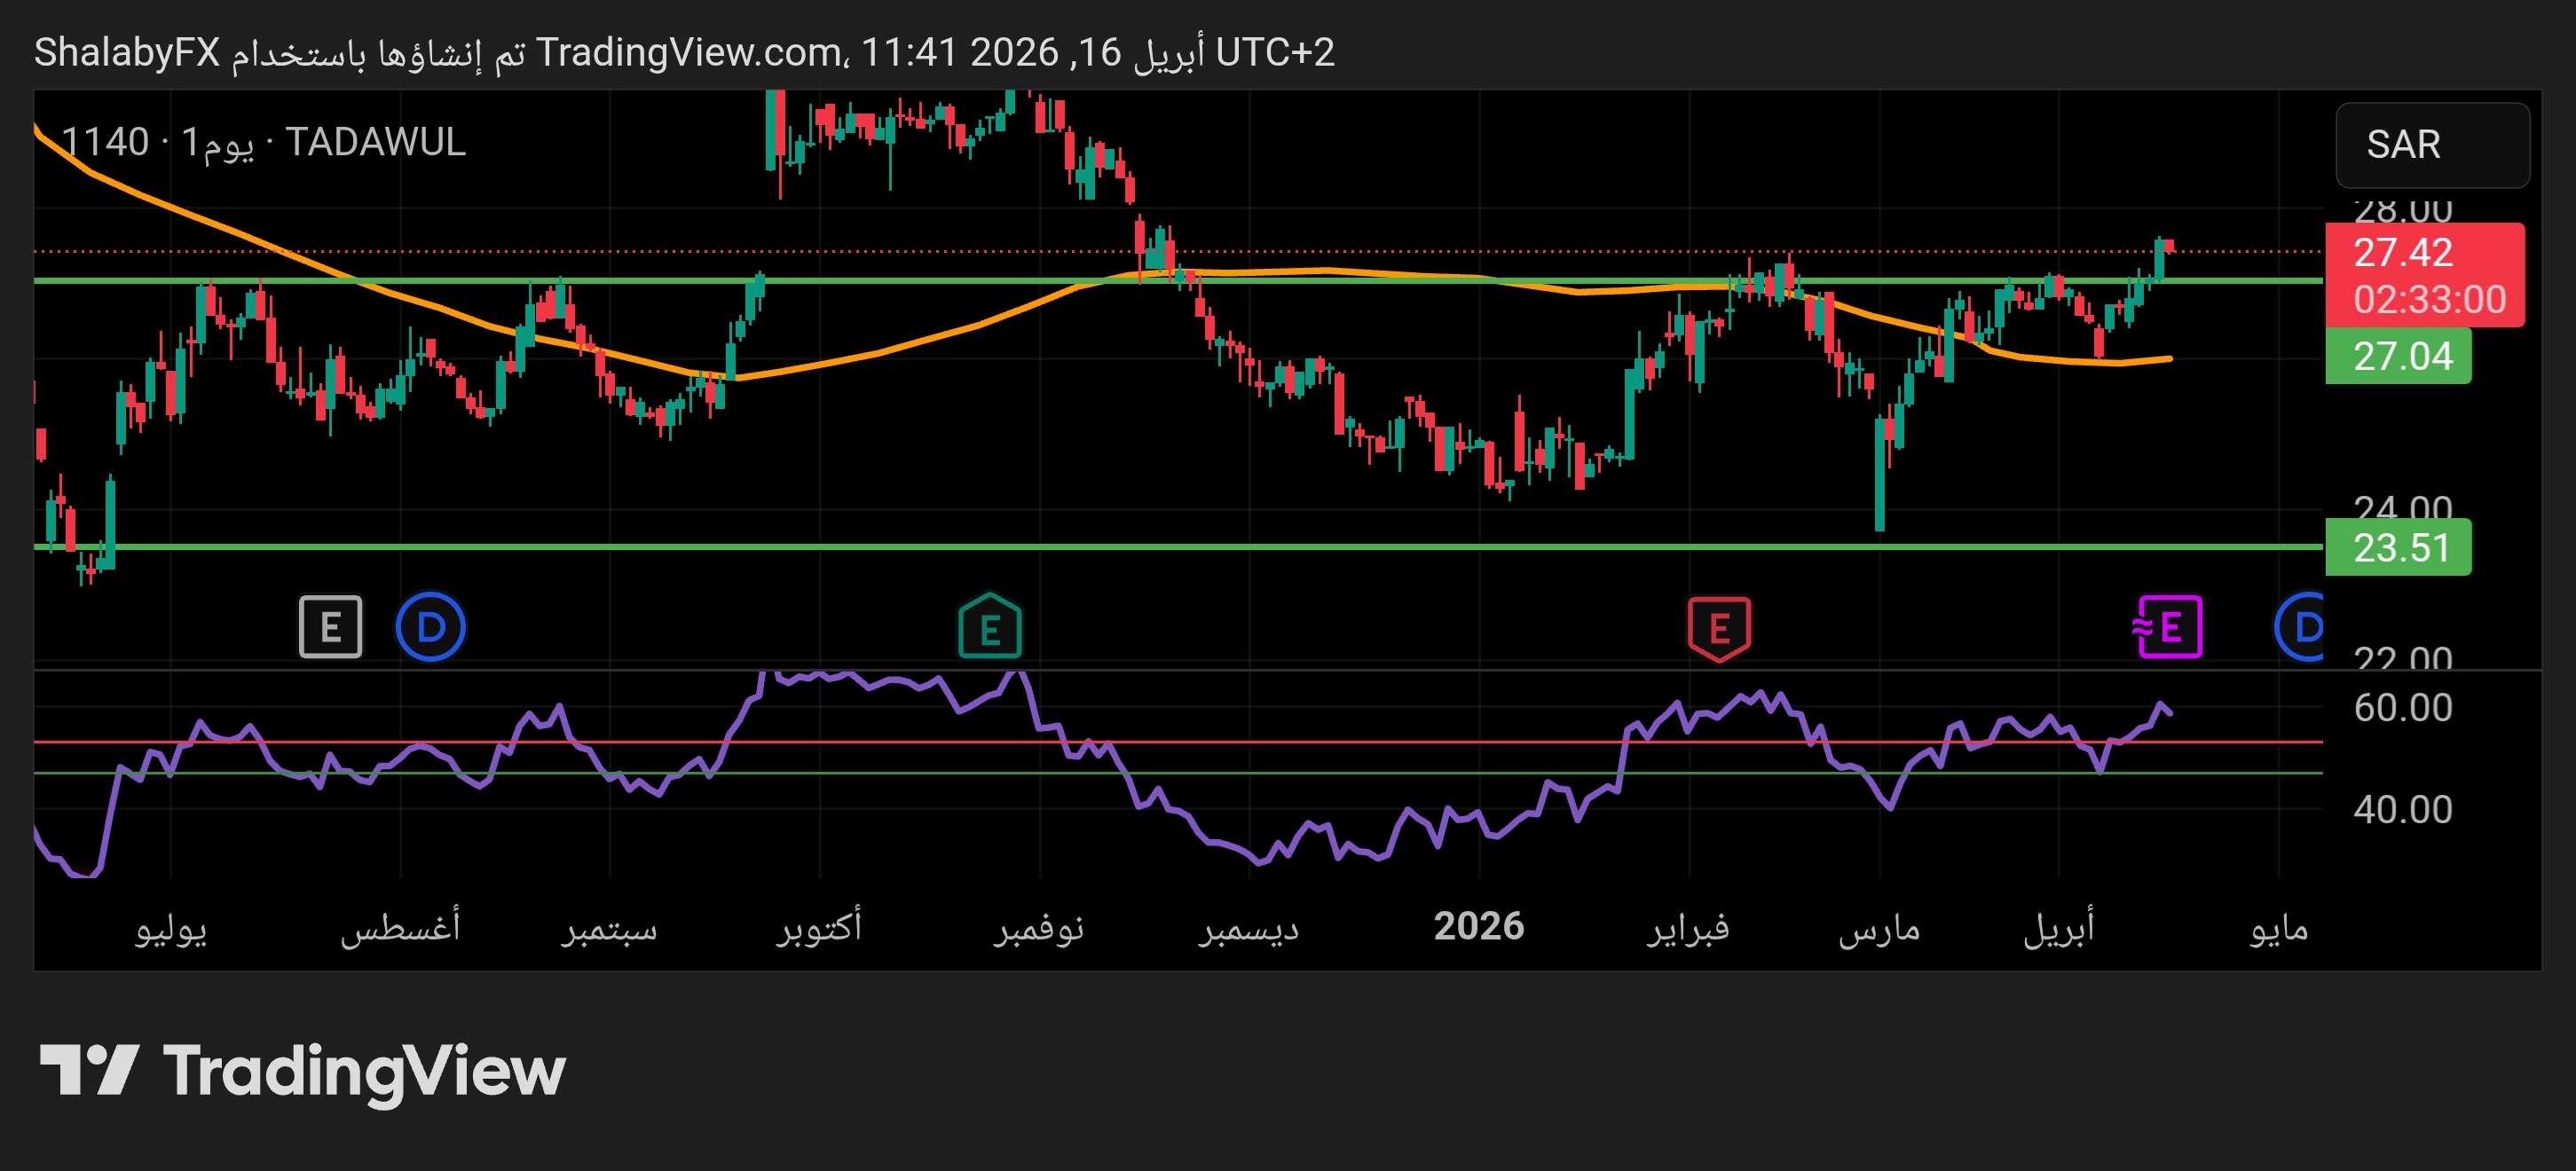Click the 60.00 RSI scale label
2576x1171 pixels.
tap(2402, 708)
